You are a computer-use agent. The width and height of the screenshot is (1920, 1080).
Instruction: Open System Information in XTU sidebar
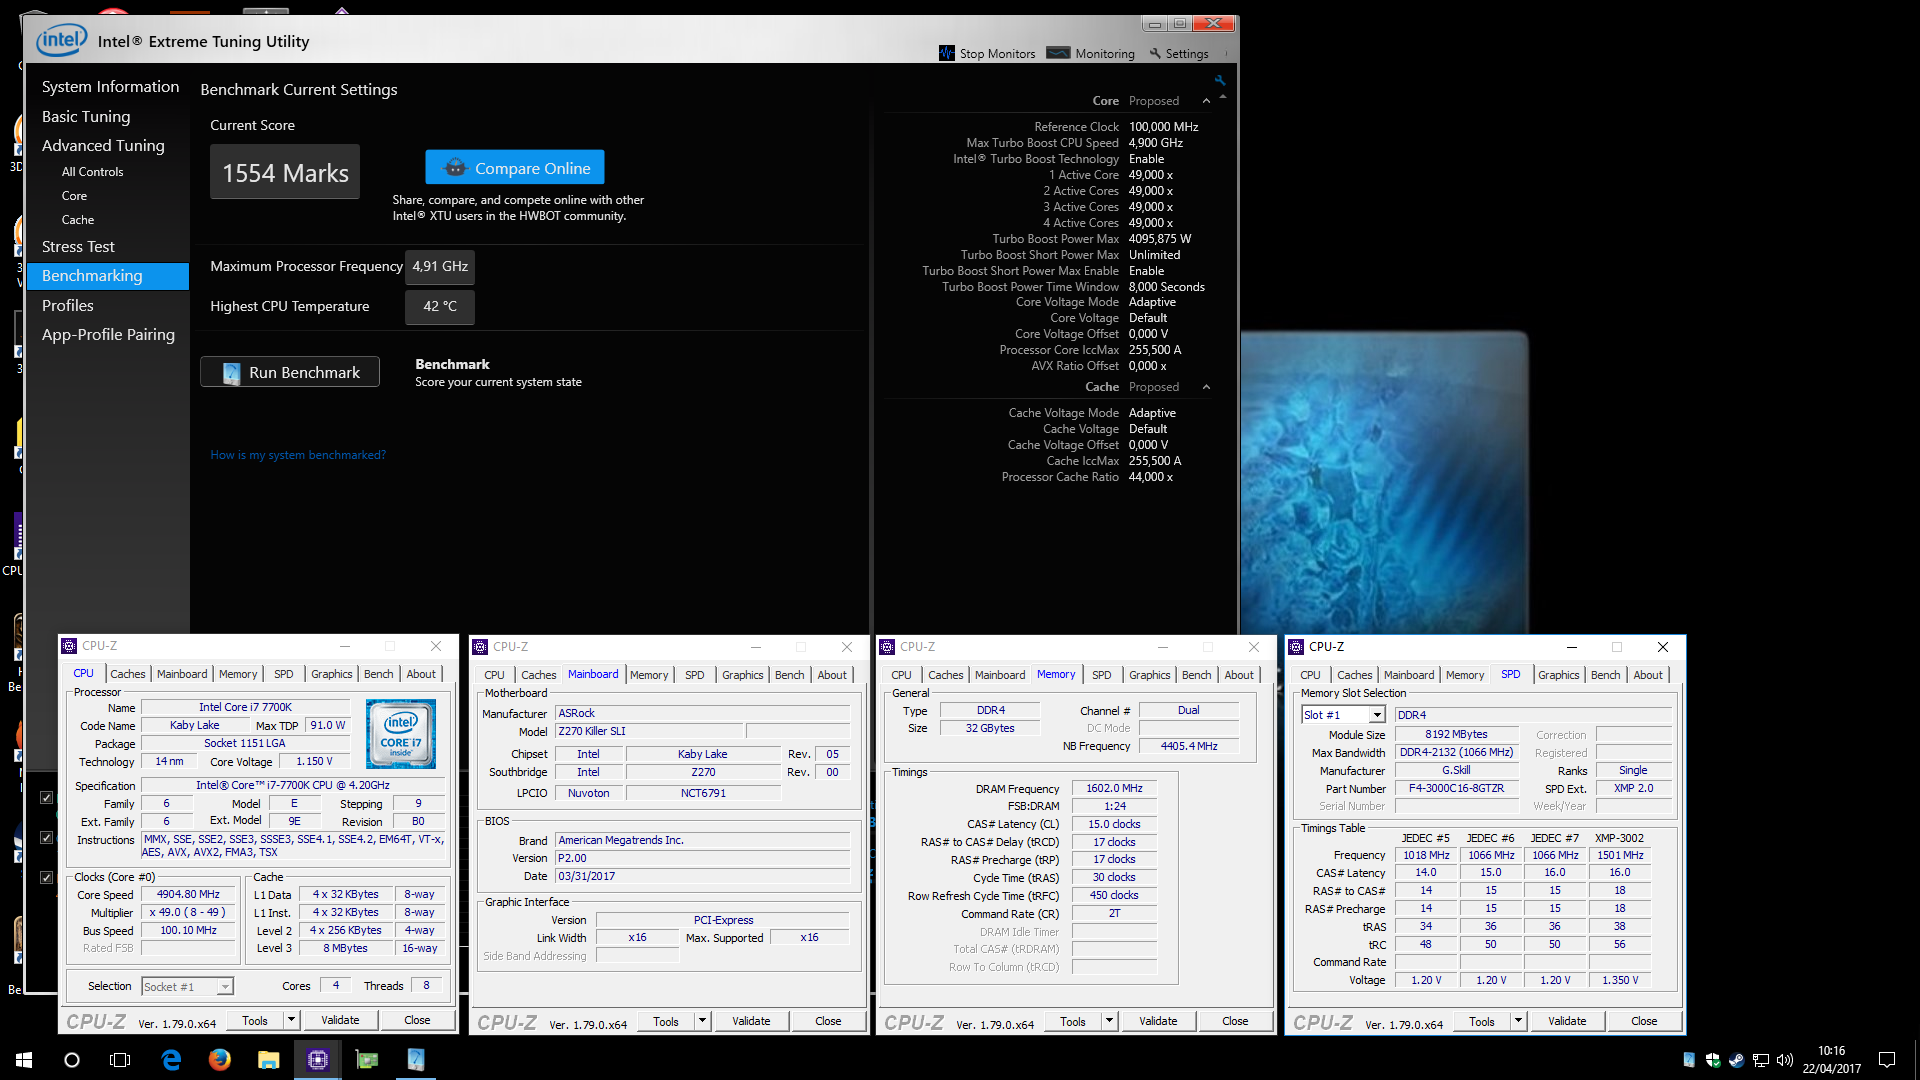pyautogui.click(x=110, y=87)
